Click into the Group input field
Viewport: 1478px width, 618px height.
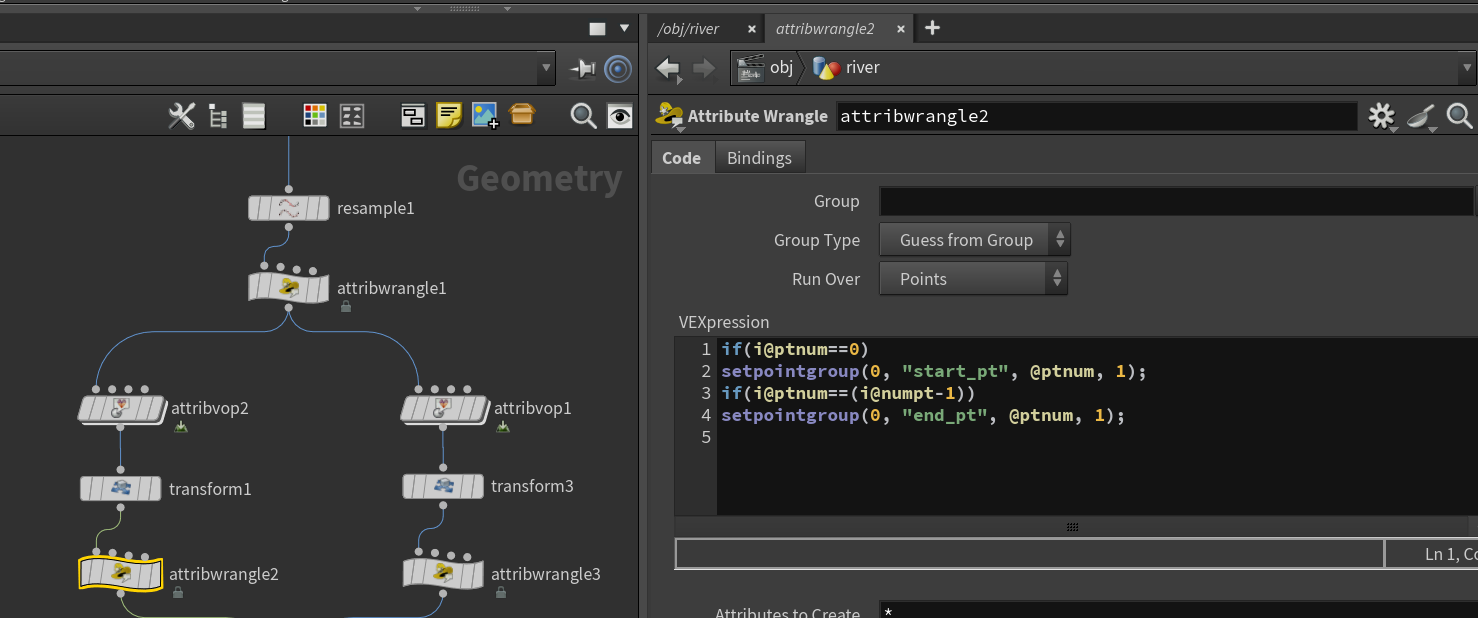click(1176, 201)
